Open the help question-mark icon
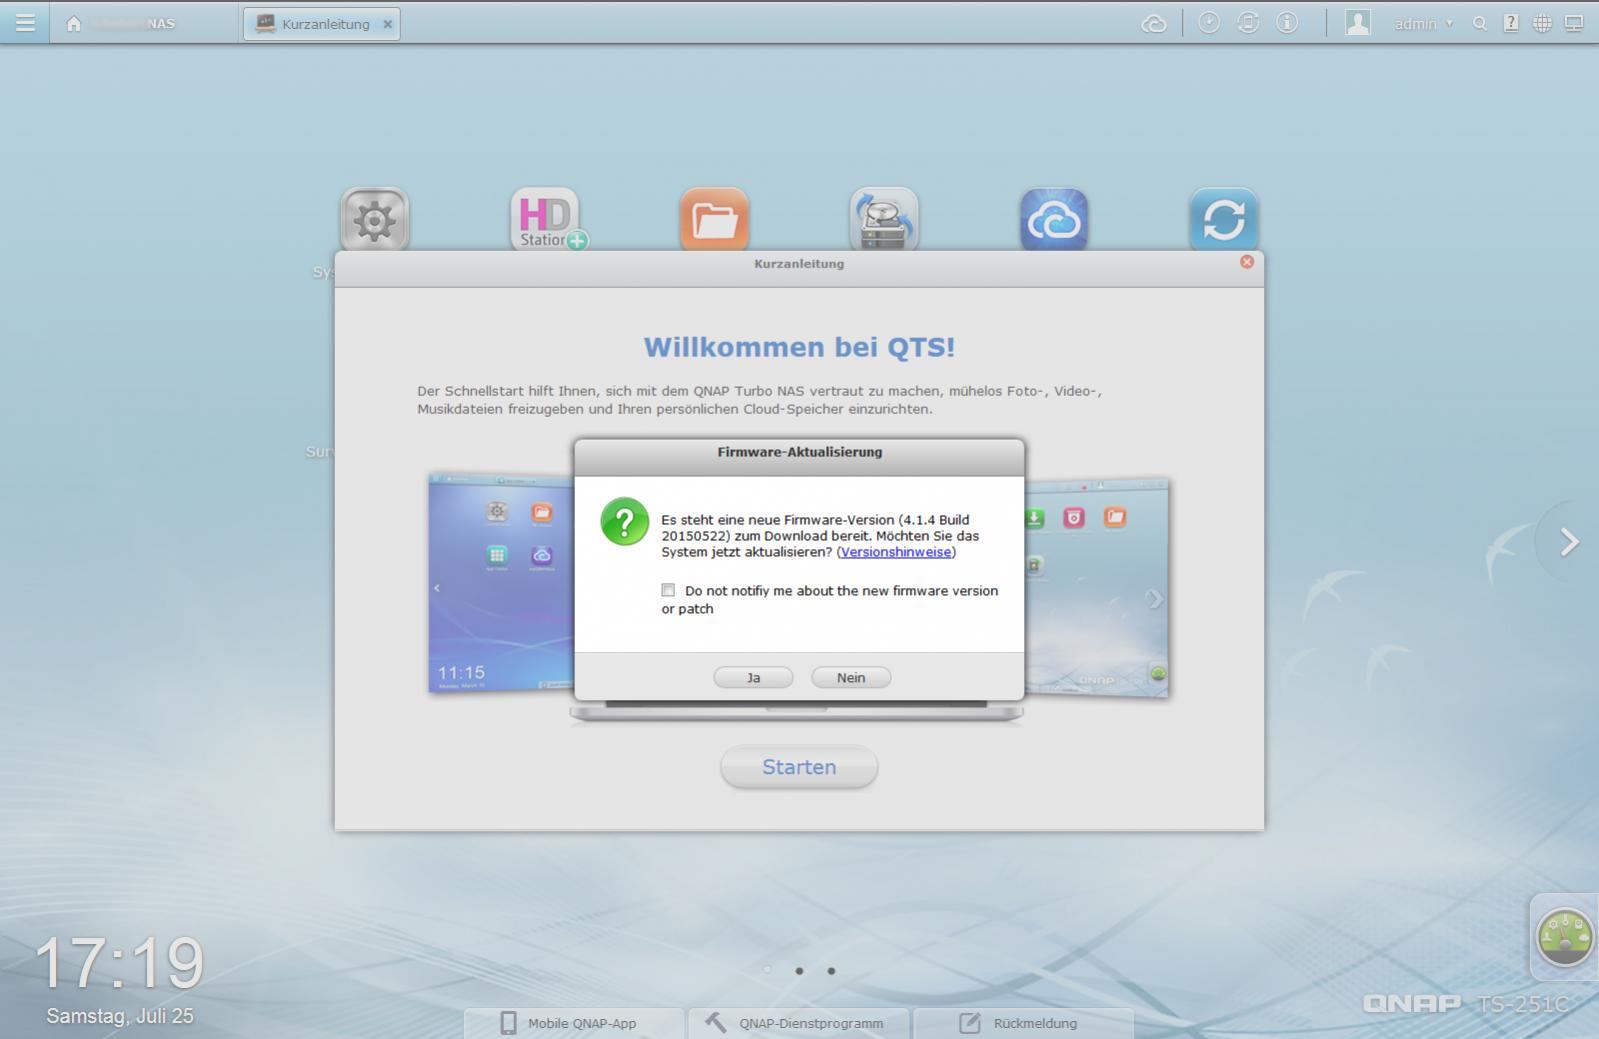Image resolution: width=1599 pixels, height=1039 pixels. 1511,23
